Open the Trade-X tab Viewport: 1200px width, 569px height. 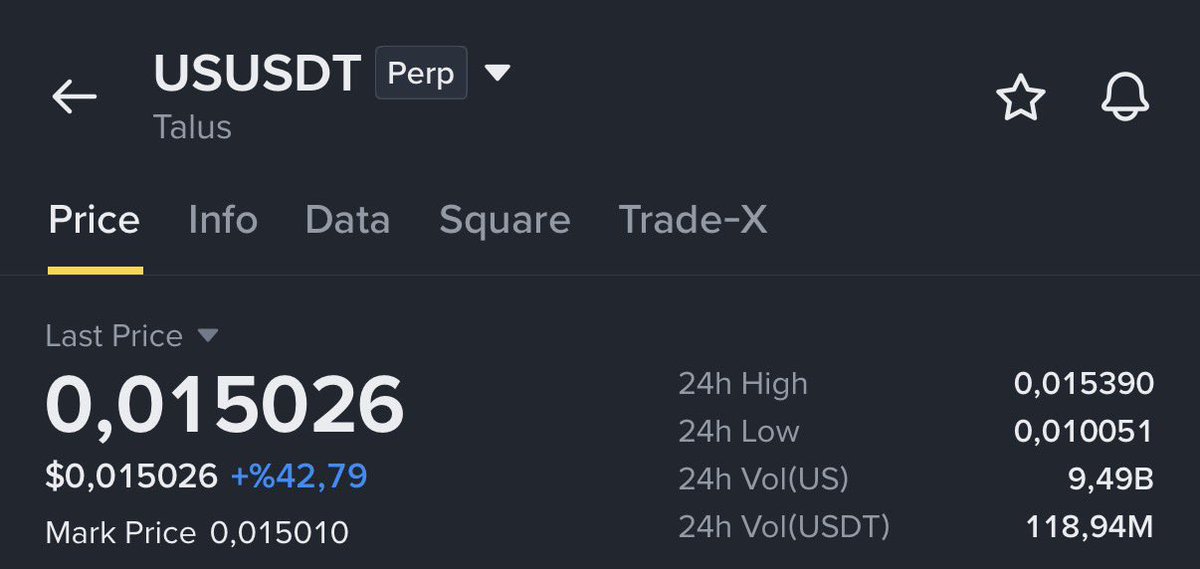pos(693,219)
